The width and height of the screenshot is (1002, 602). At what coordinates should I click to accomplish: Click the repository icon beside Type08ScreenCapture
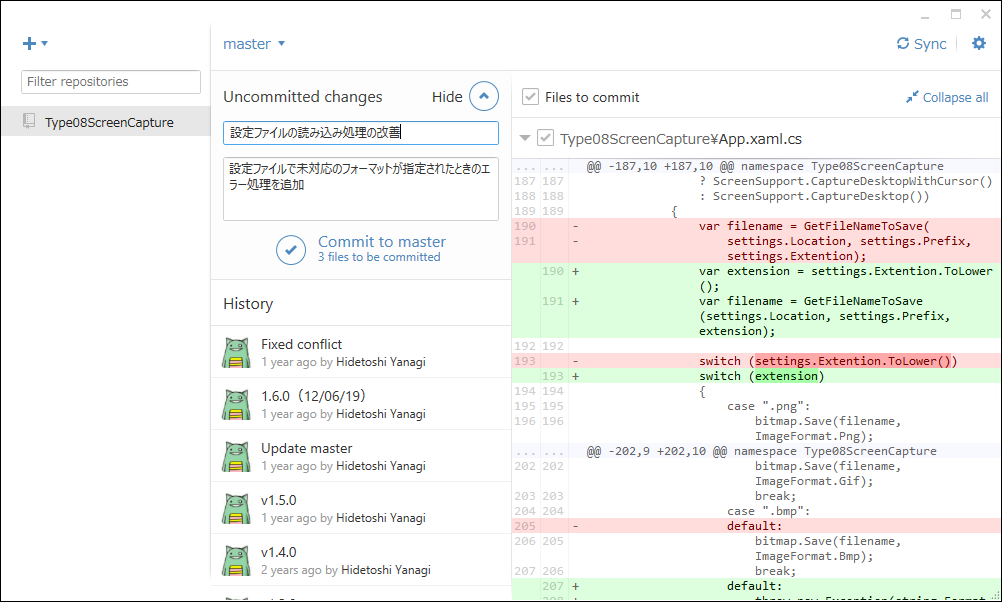click(29, 121)
